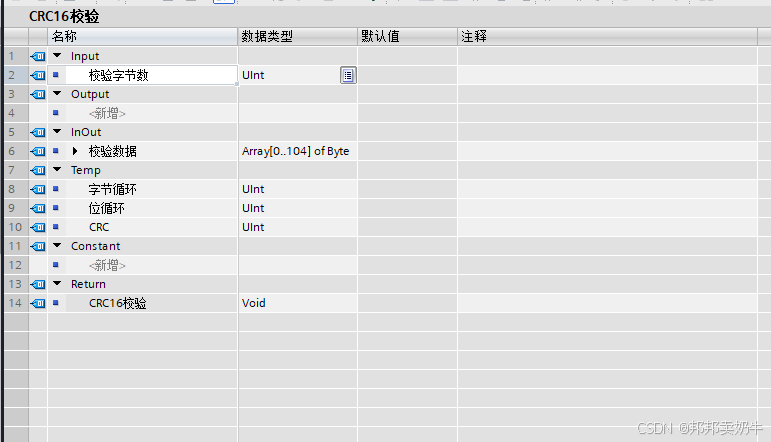771x442 pixels.
Task: Click the tag icon of CRC row
Action: tap(38, 227)
